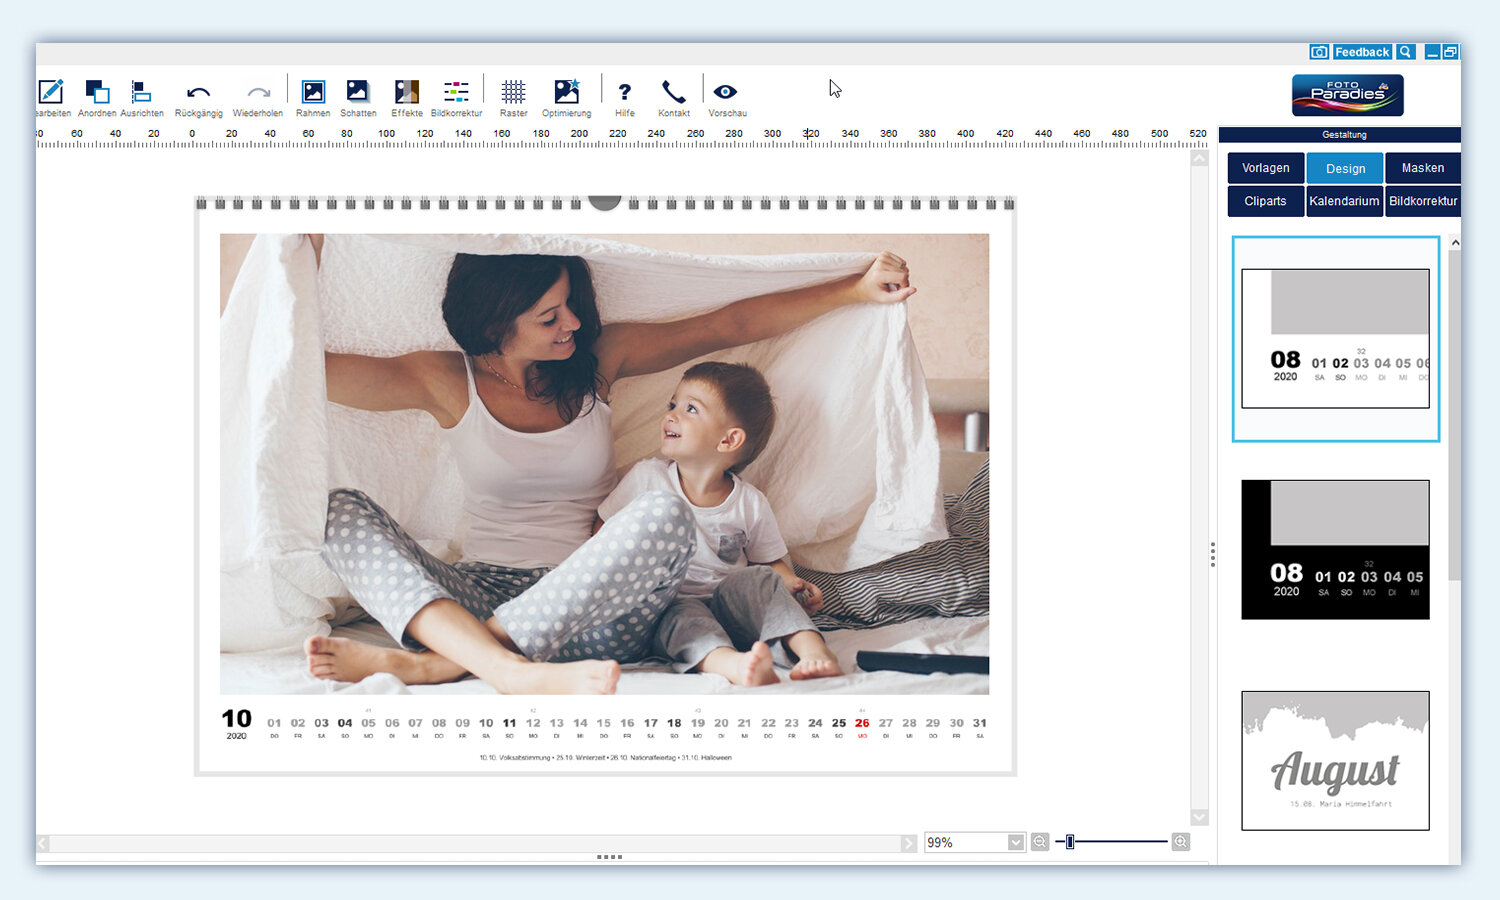Choose the August script design thumbnail

click(x=1335, y=760)
